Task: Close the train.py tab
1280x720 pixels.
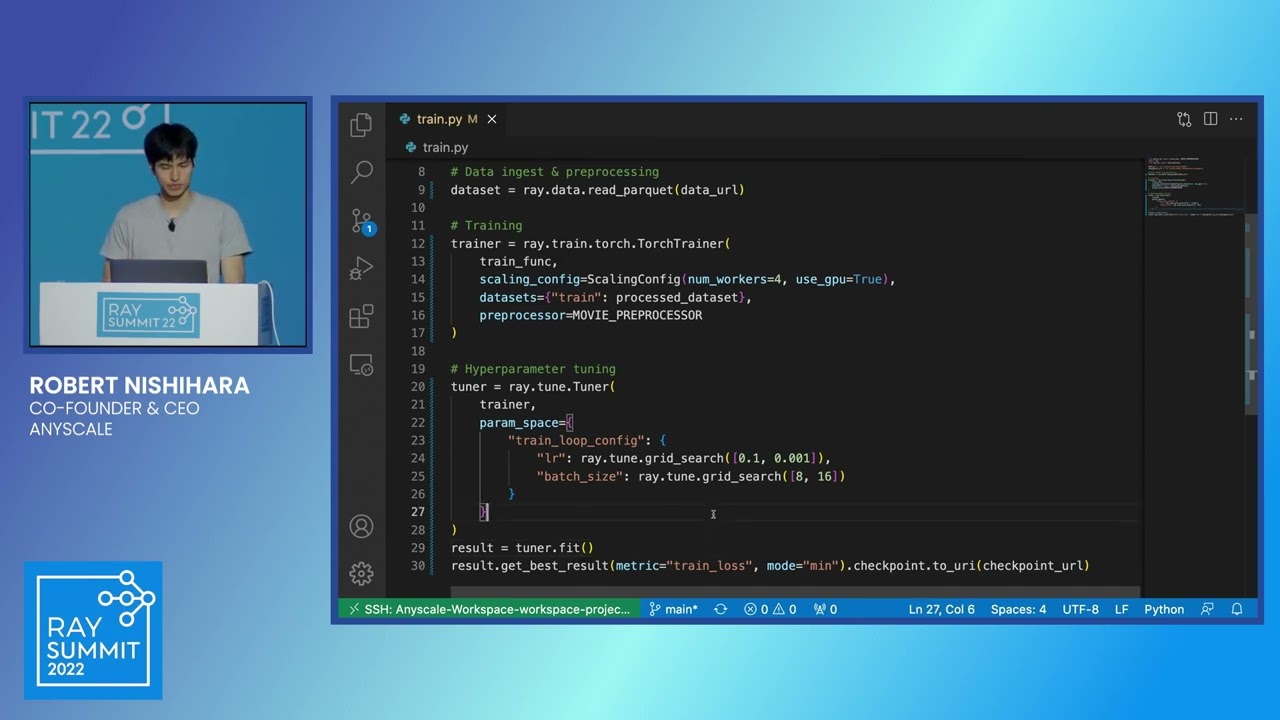Action: 491,119
